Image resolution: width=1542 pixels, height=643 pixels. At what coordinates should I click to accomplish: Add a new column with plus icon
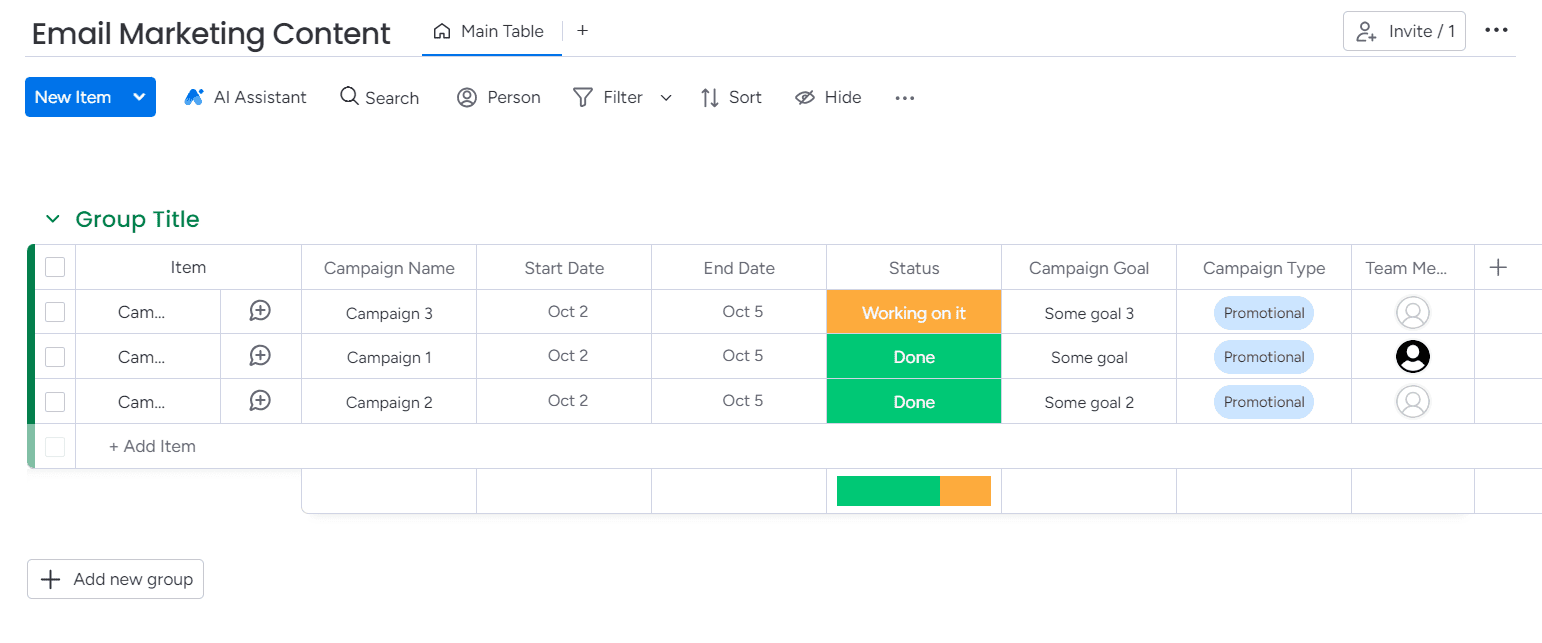click(x=1498, y=267)
